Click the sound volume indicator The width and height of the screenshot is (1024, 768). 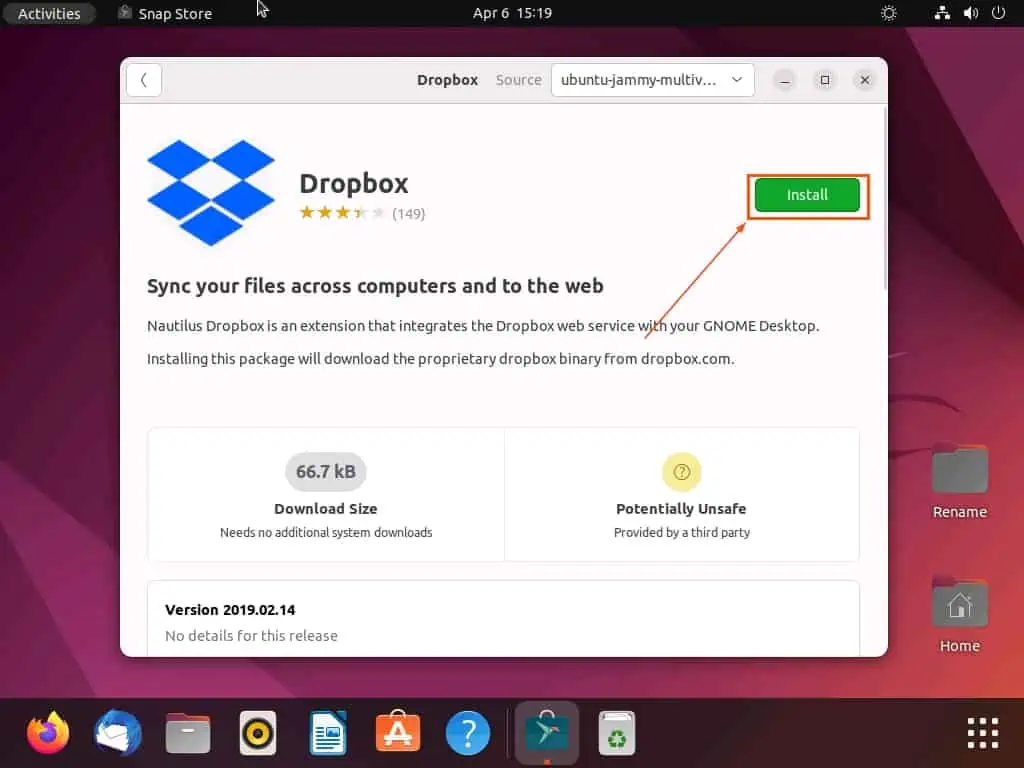971,13
